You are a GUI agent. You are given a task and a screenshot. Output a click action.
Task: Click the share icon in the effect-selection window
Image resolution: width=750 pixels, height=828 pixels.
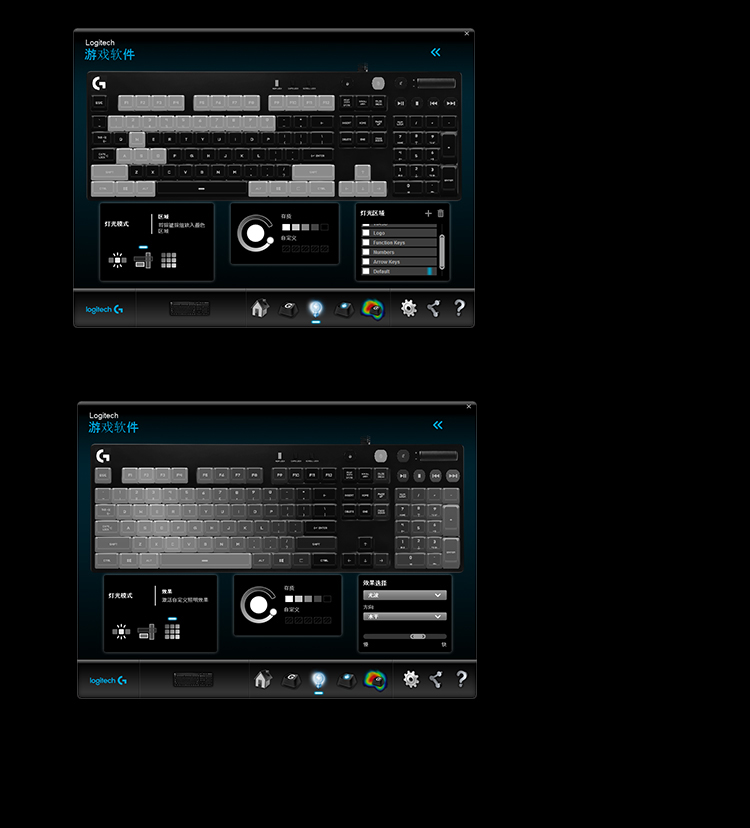(x=436, y=679)
